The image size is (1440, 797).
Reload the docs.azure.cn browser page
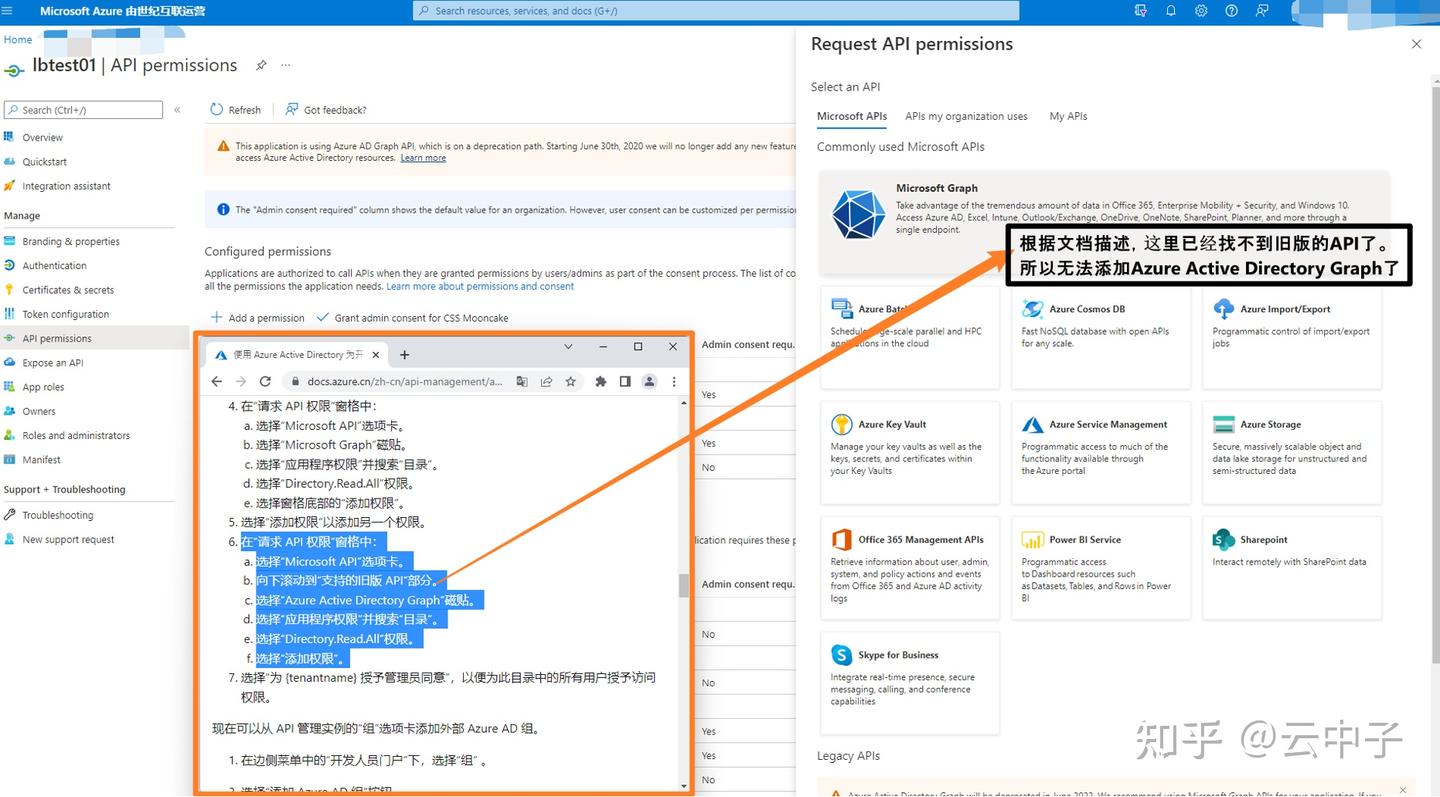click(265, 381)
